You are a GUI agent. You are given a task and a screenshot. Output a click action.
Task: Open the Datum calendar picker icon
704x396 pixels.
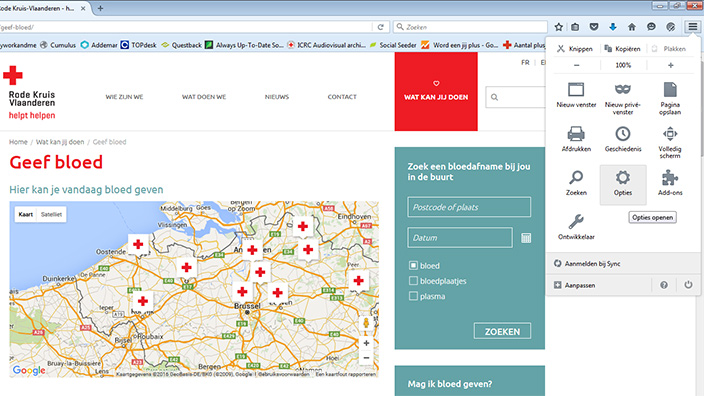pos(526,238)
